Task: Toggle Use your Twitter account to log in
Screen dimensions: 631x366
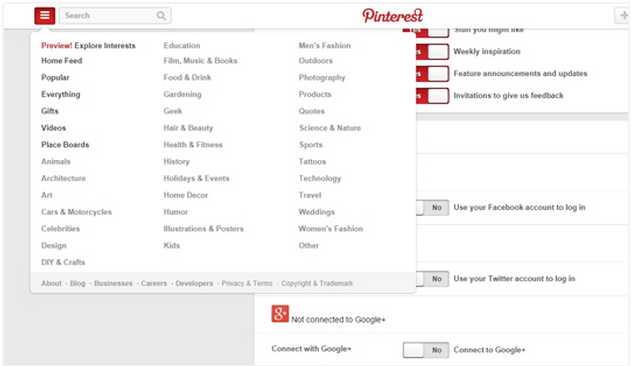Action: [x=432, y=279]
